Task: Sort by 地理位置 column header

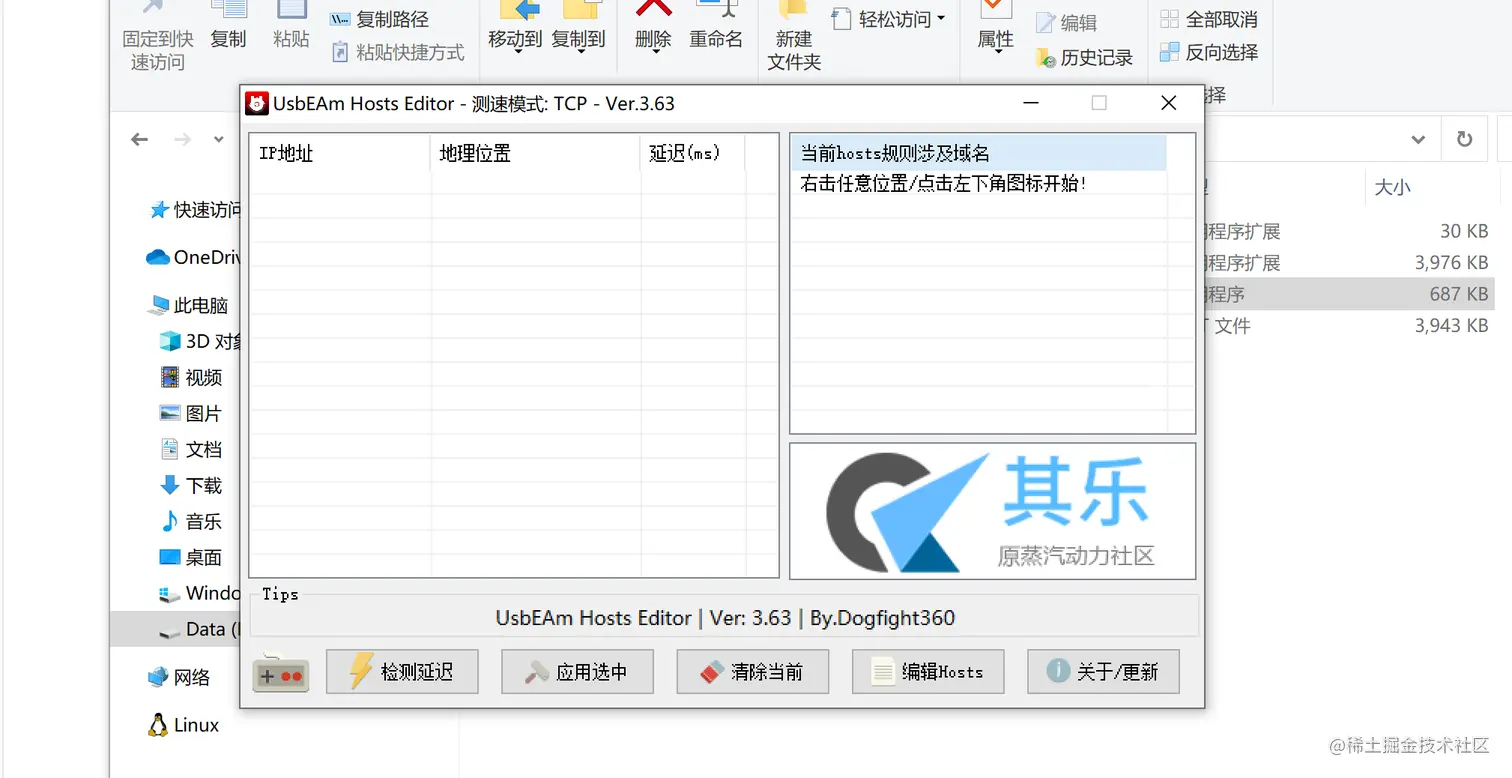Action: click(x=535, y=153)
